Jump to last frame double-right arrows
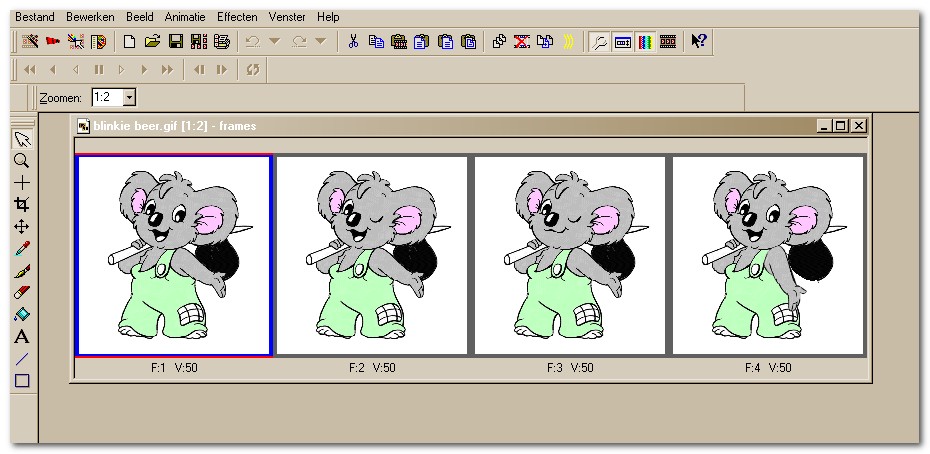This screenshot has width=930, height=454. (x=168, y=70)
